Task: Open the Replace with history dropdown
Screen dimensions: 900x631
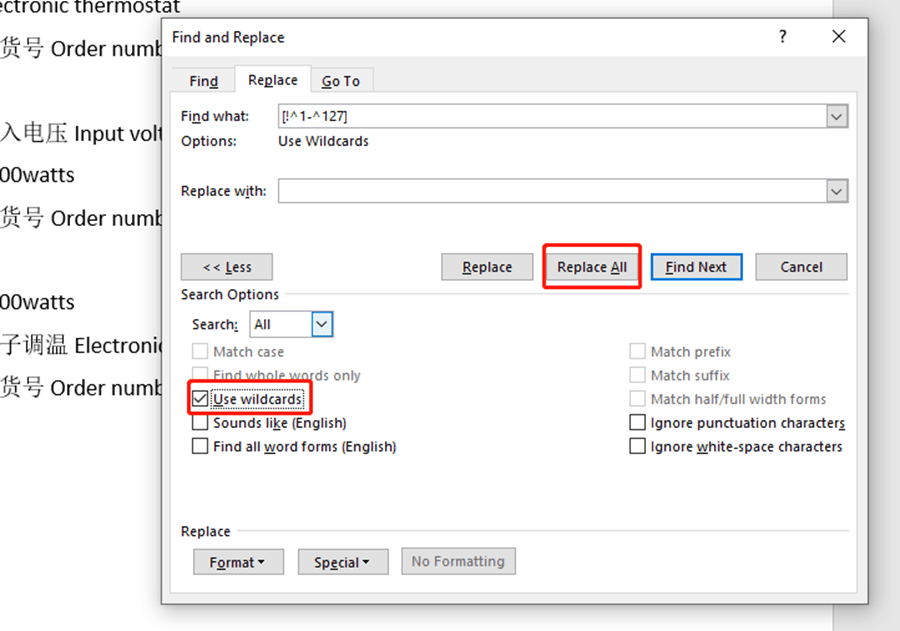Action: pyautogui.click(x=836, y=191)
